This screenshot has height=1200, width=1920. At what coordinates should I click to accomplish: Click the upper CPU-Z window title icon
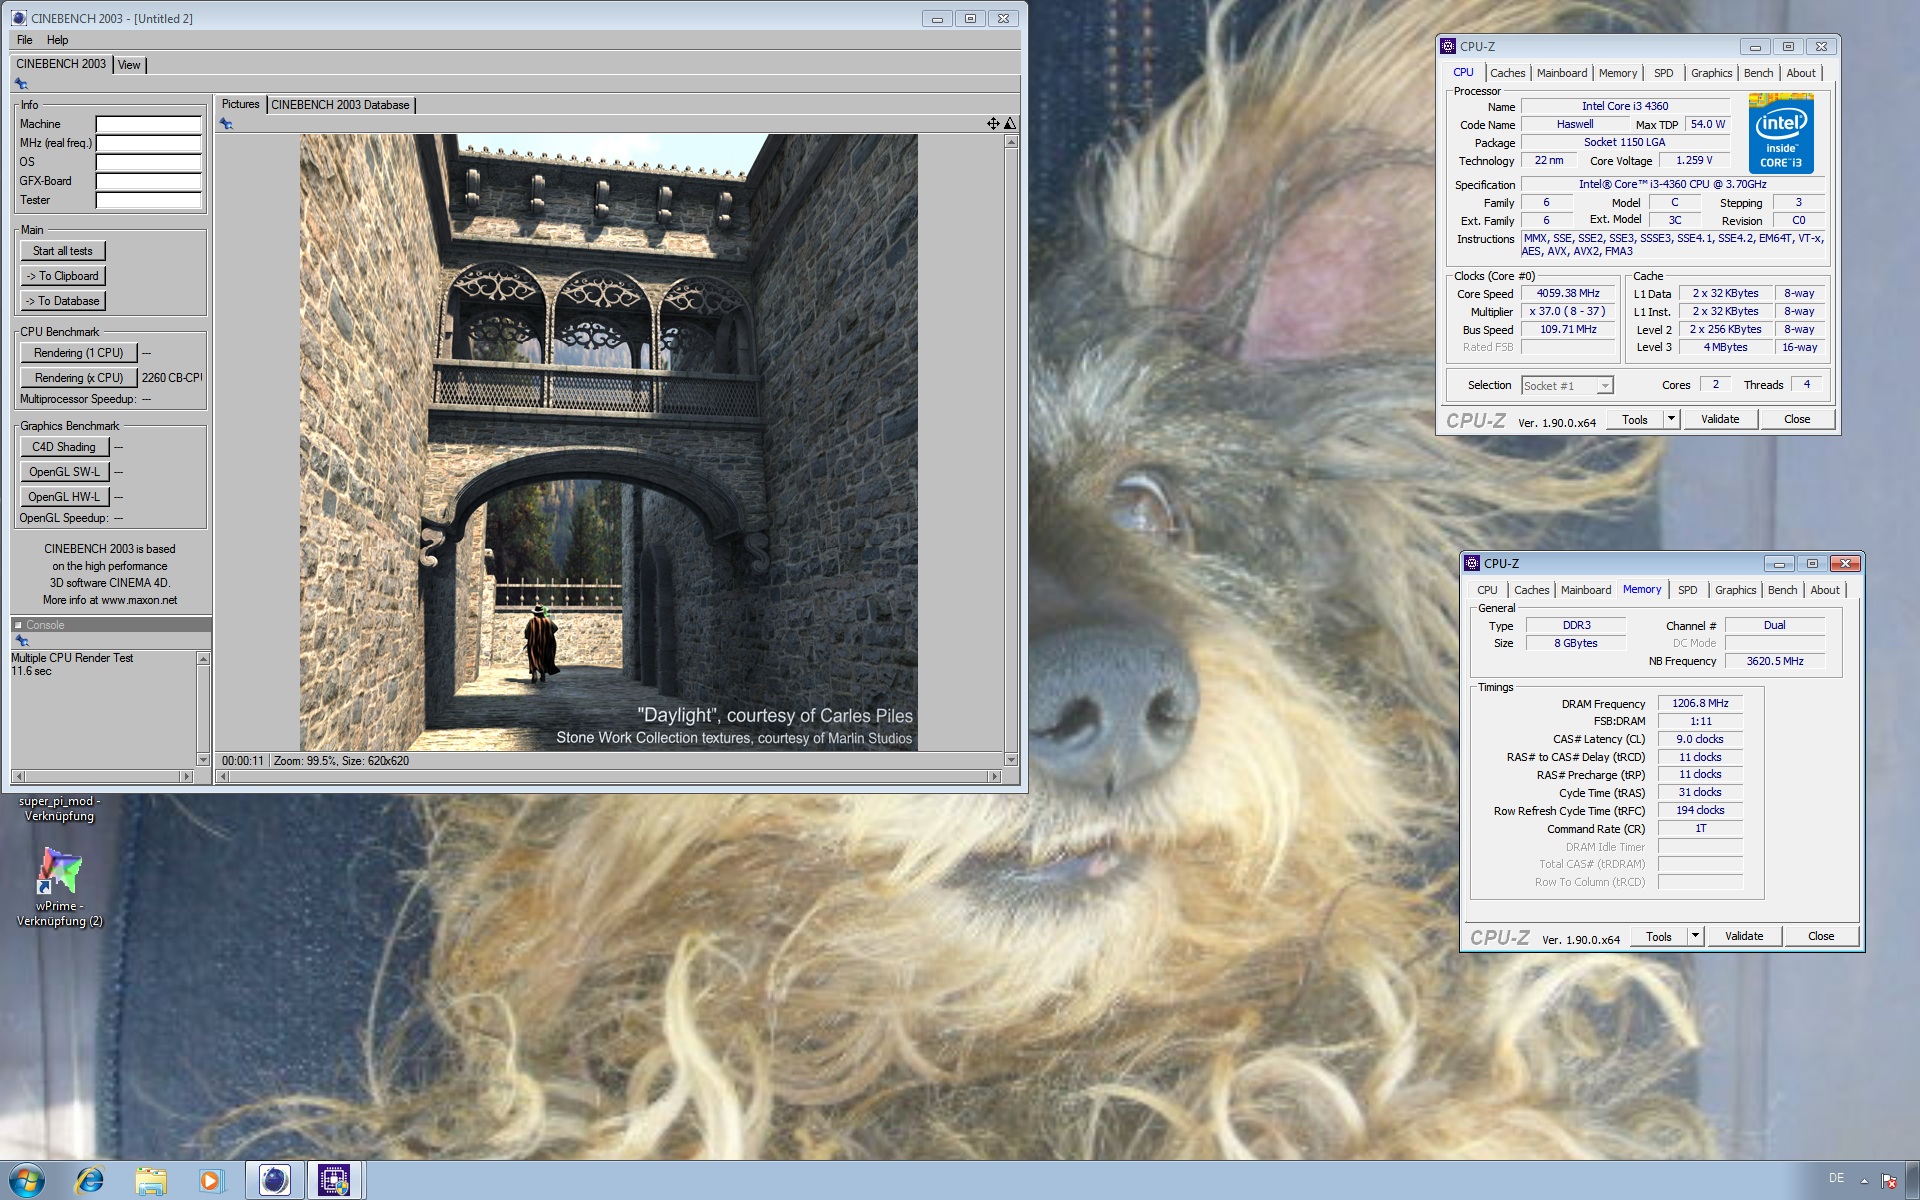[1448, 46]
